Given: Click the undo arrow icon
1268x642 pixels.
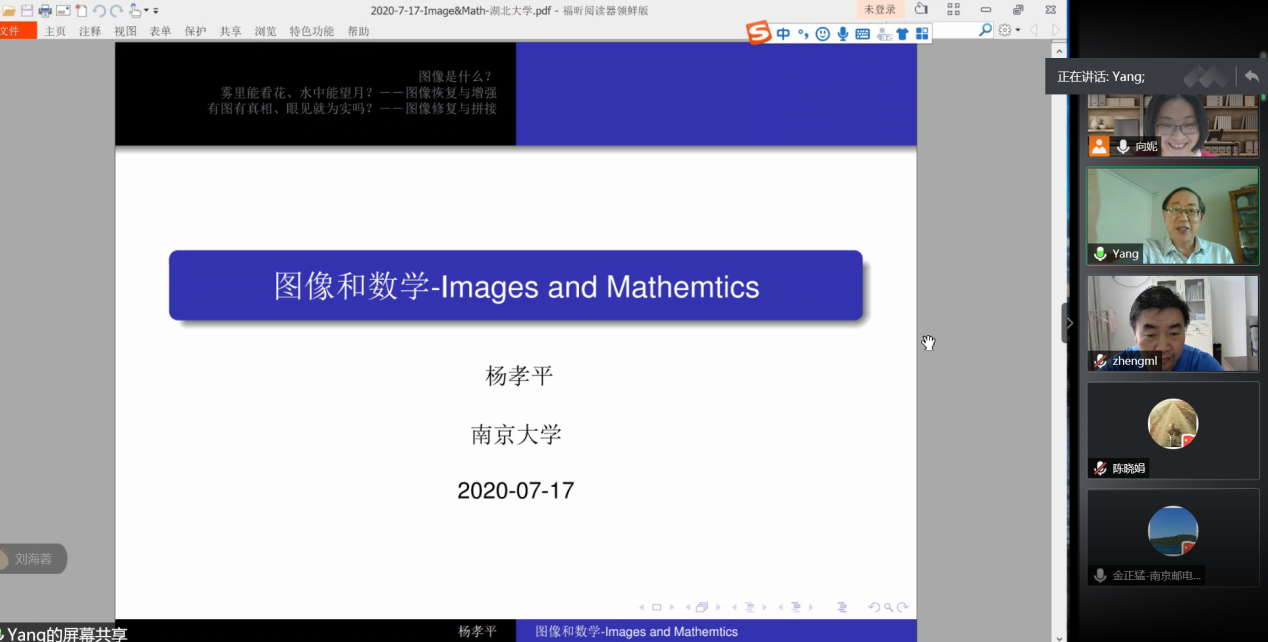Looking at the screenshot, I should (x=99, y=10).
